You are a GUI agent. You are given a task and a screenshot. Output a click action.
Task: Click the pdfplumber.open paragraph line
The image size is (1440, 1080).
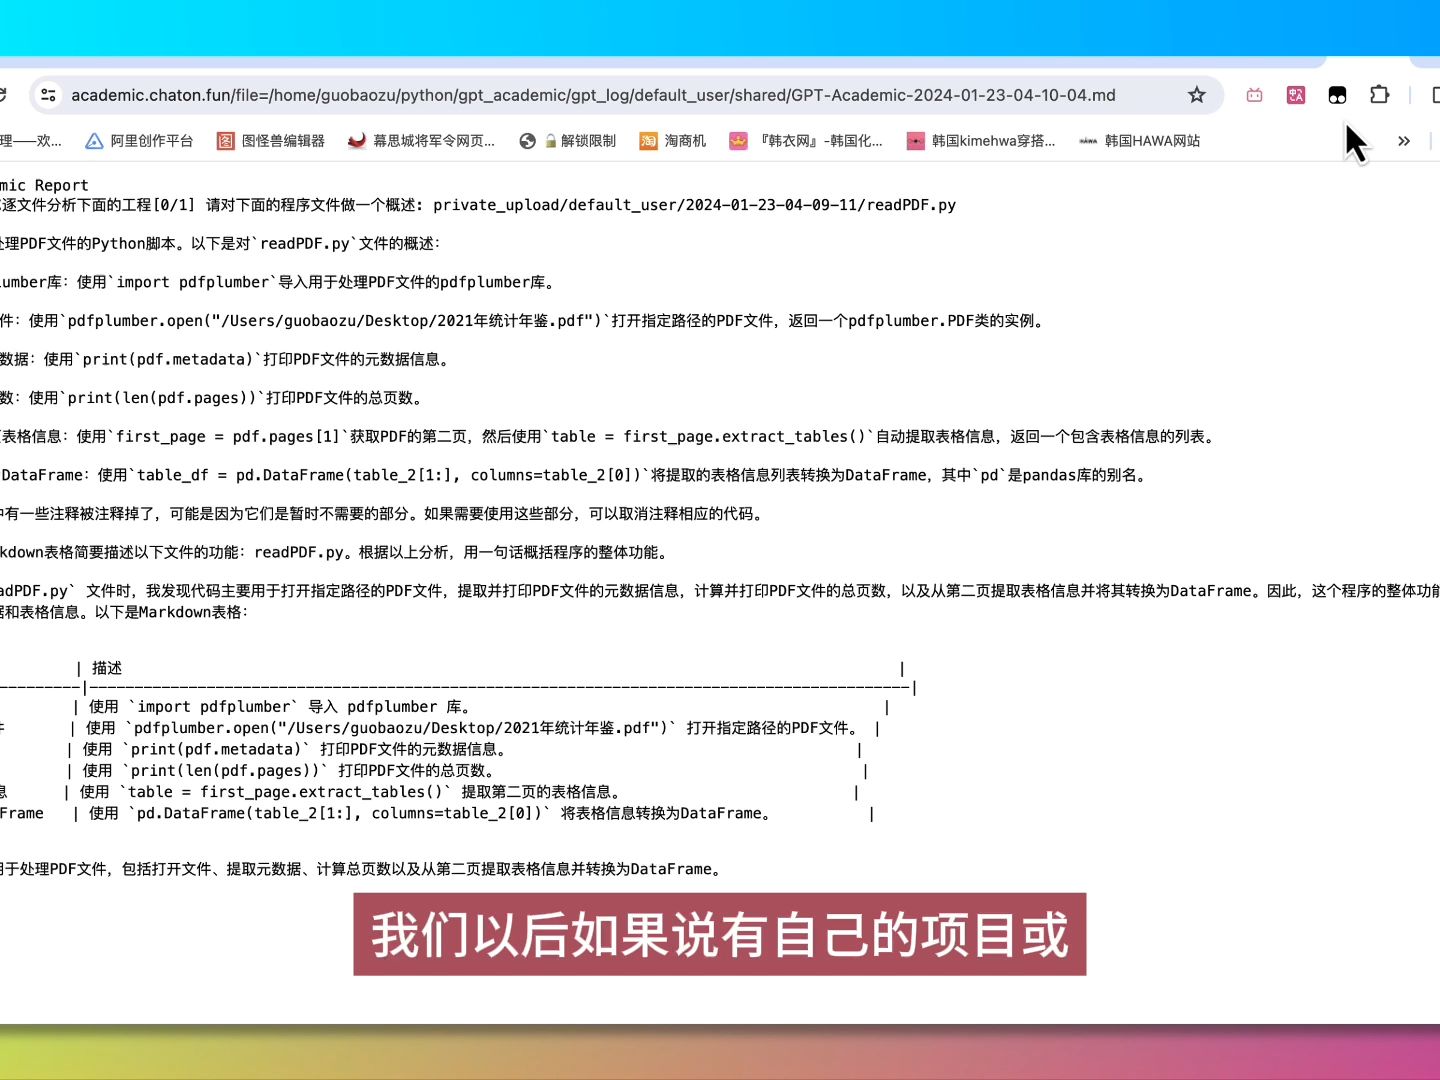tap(522, 321)
